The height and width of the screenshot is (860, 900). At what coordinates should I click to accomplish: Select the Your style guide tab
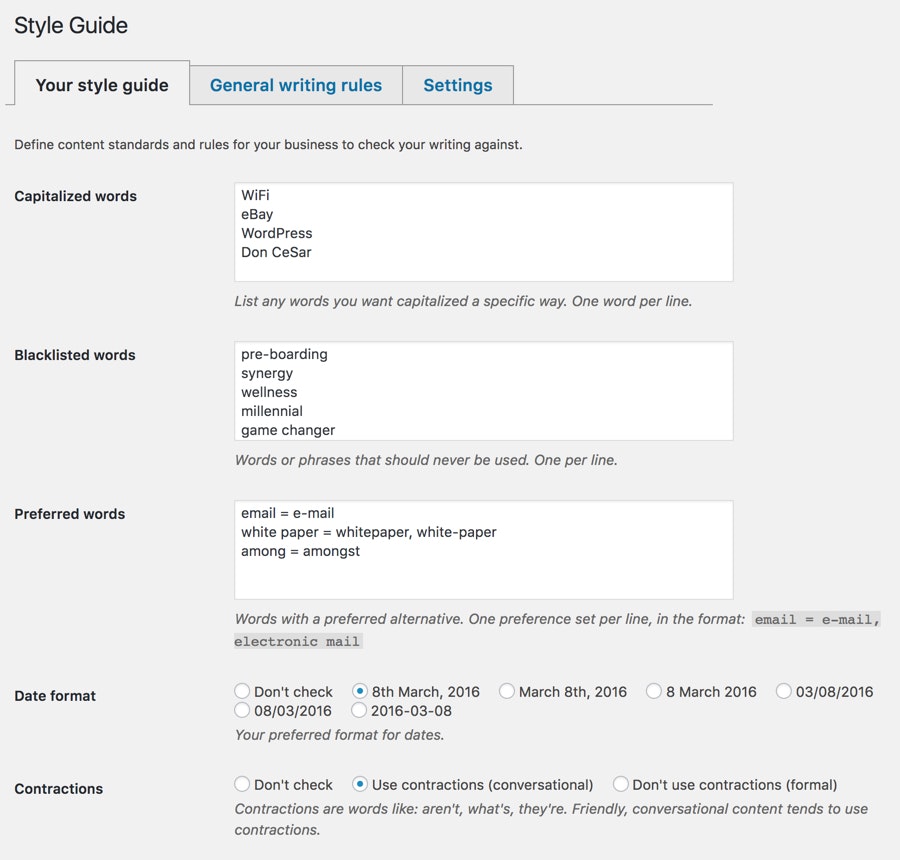101,85
